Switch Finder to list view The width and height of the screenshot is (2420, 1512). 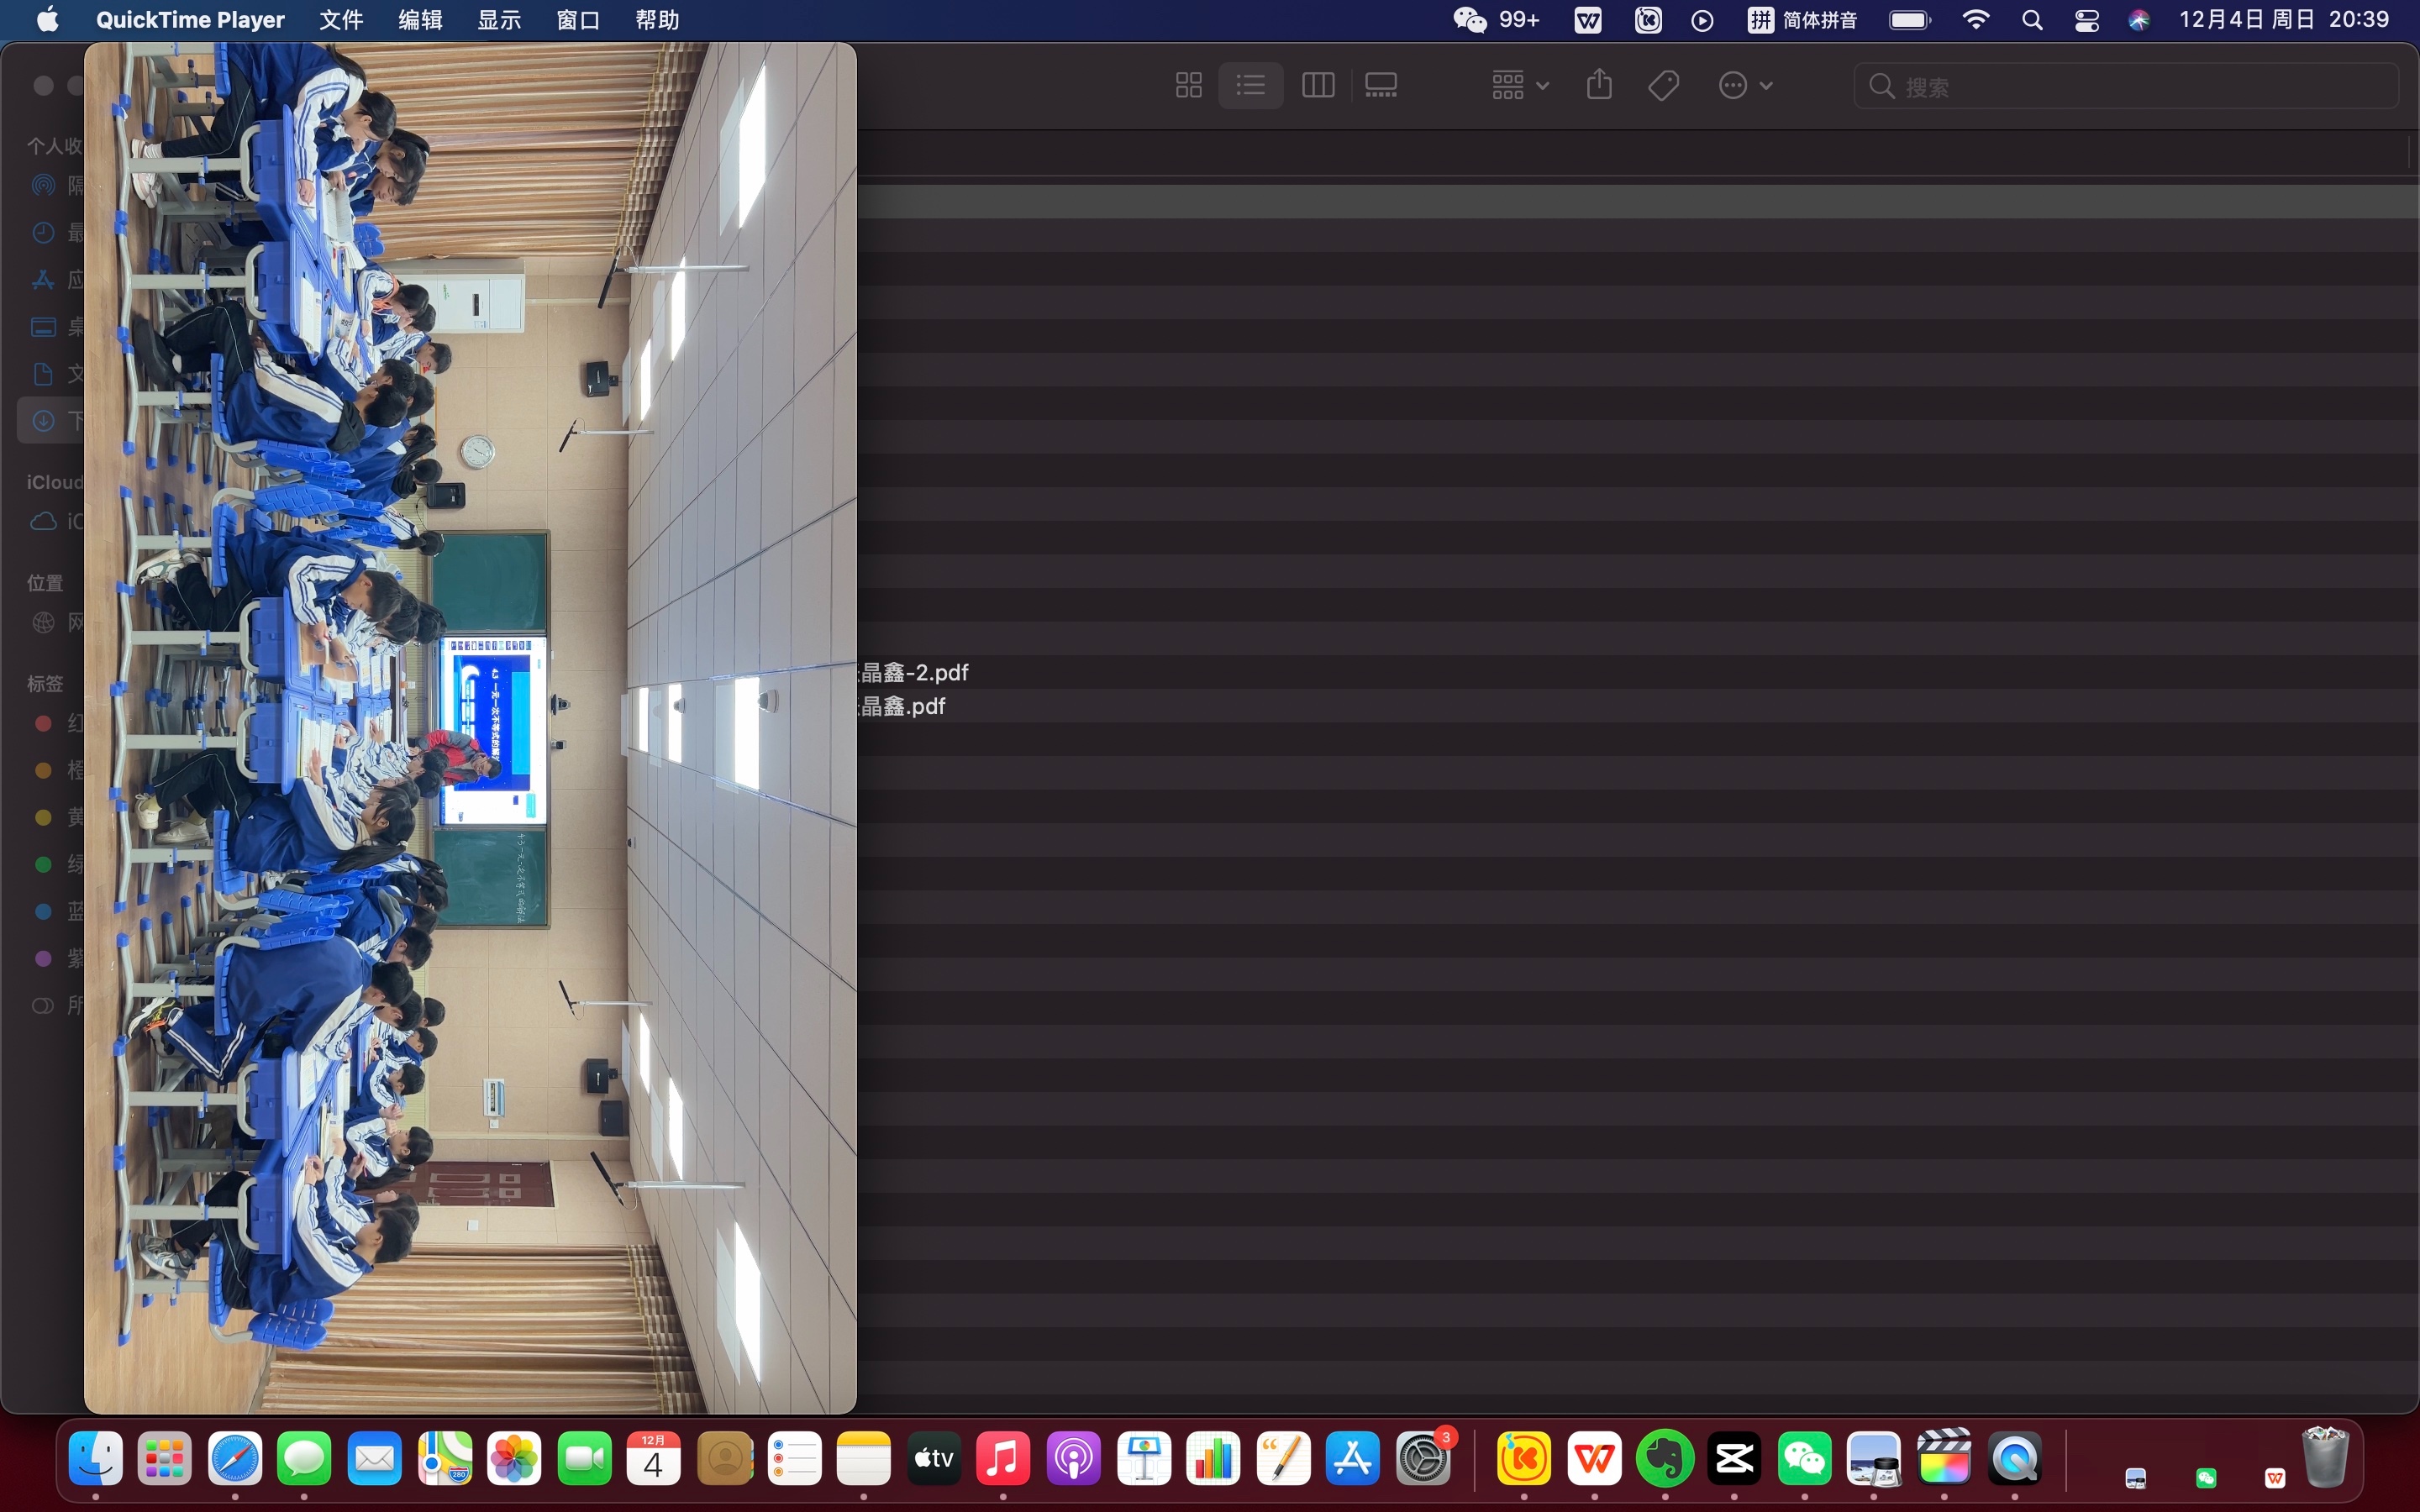[1250, 85]
